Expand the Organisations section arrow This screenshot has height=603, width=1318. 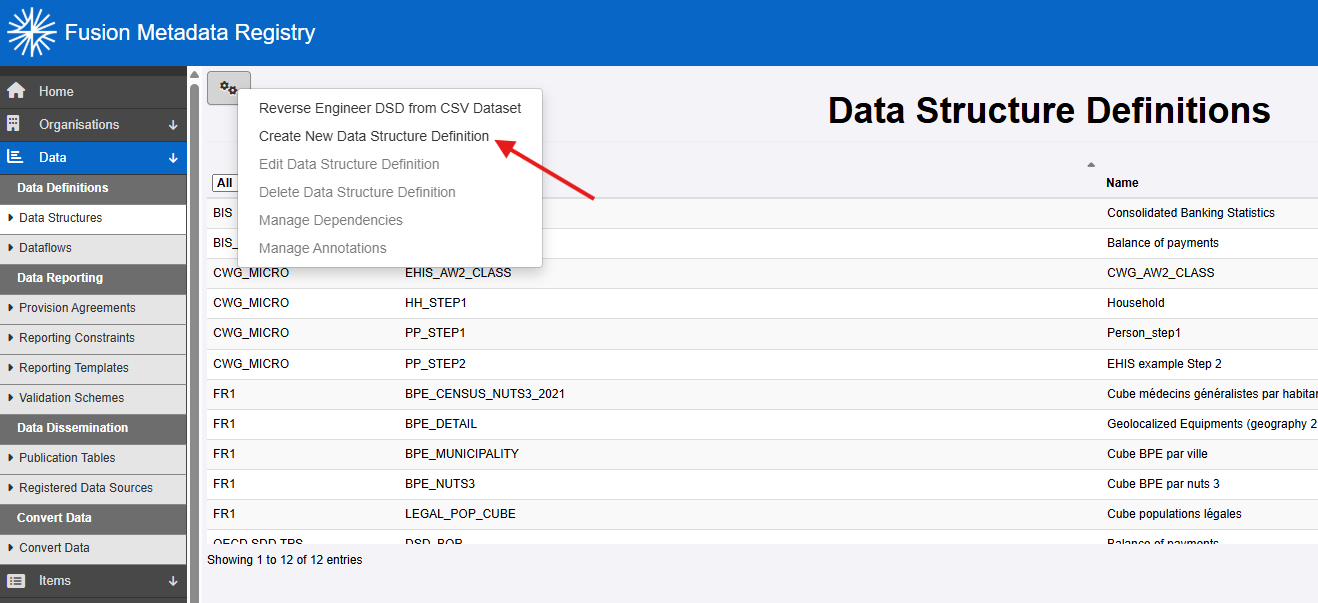pos(173,125)
